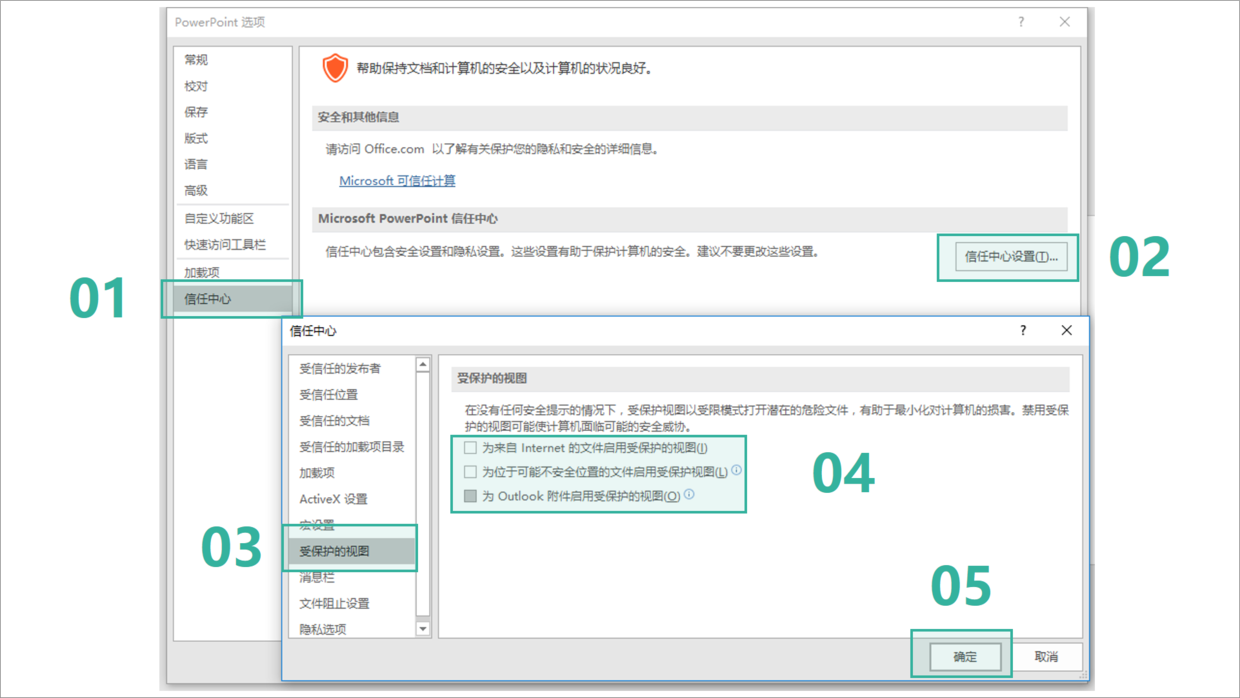This screenshot has width=1240, height=698.
Task: Click the 取消 button in 信任中心
Action: click(1046, 657)
